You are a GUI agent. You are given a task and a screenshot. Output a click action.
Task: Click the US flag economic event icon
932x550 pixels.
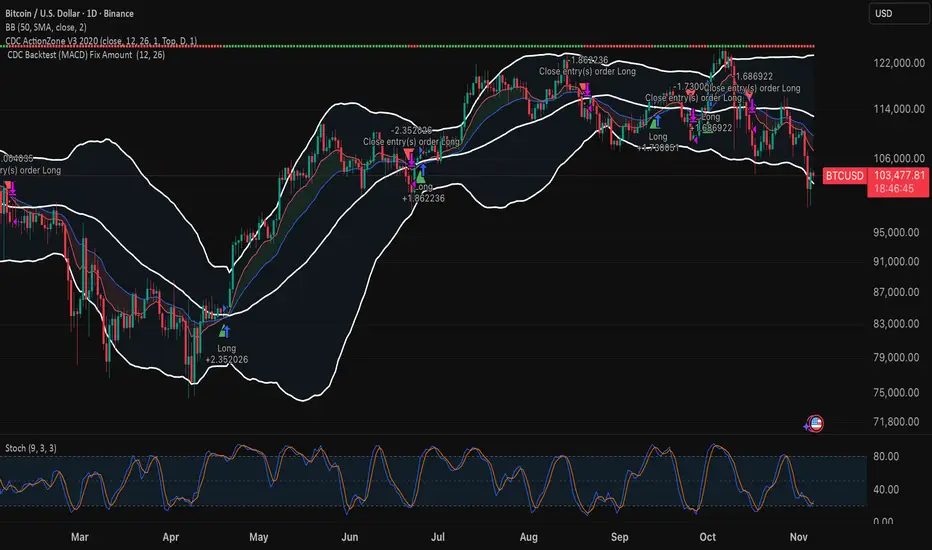[816, 423]
